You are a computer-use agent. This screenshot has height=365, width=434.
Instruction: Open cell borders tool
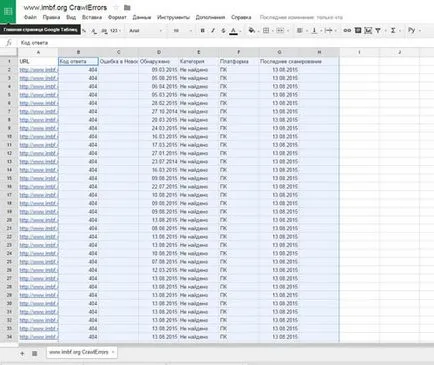click(x=266, y=31)
